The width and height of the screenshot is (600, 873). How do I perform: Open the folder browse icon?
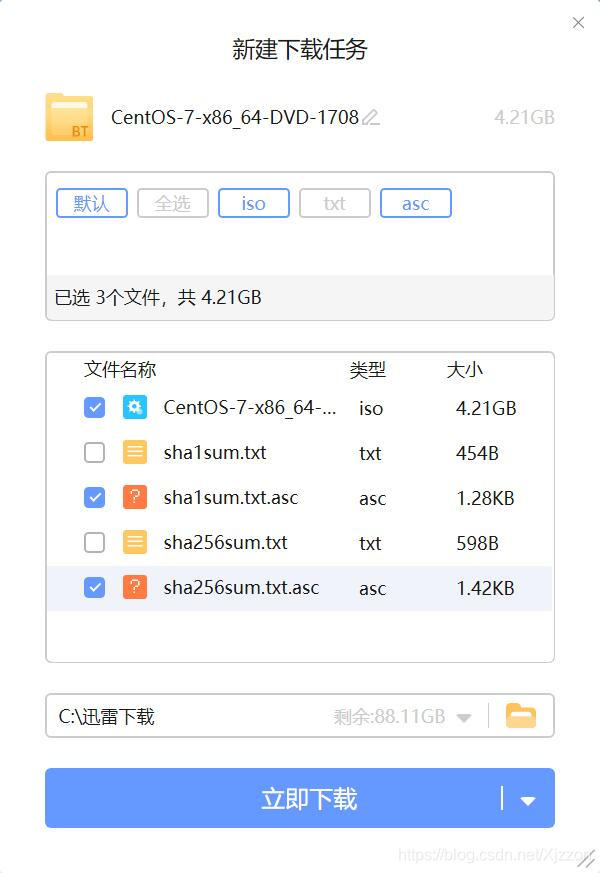pos(520,715)
